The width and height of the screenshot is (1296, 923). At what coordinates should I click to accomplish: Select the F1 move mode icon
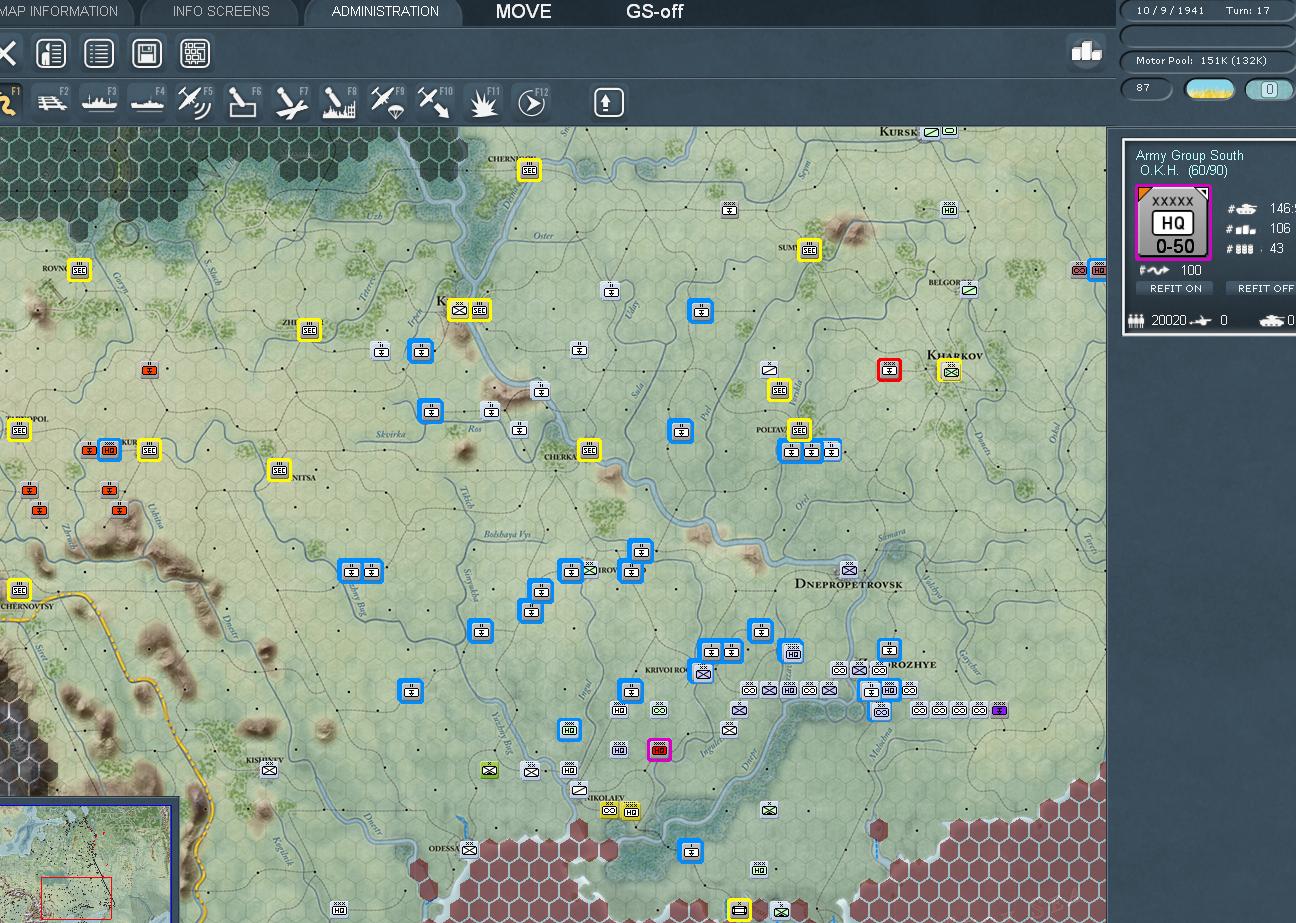[x=10, y=102]
